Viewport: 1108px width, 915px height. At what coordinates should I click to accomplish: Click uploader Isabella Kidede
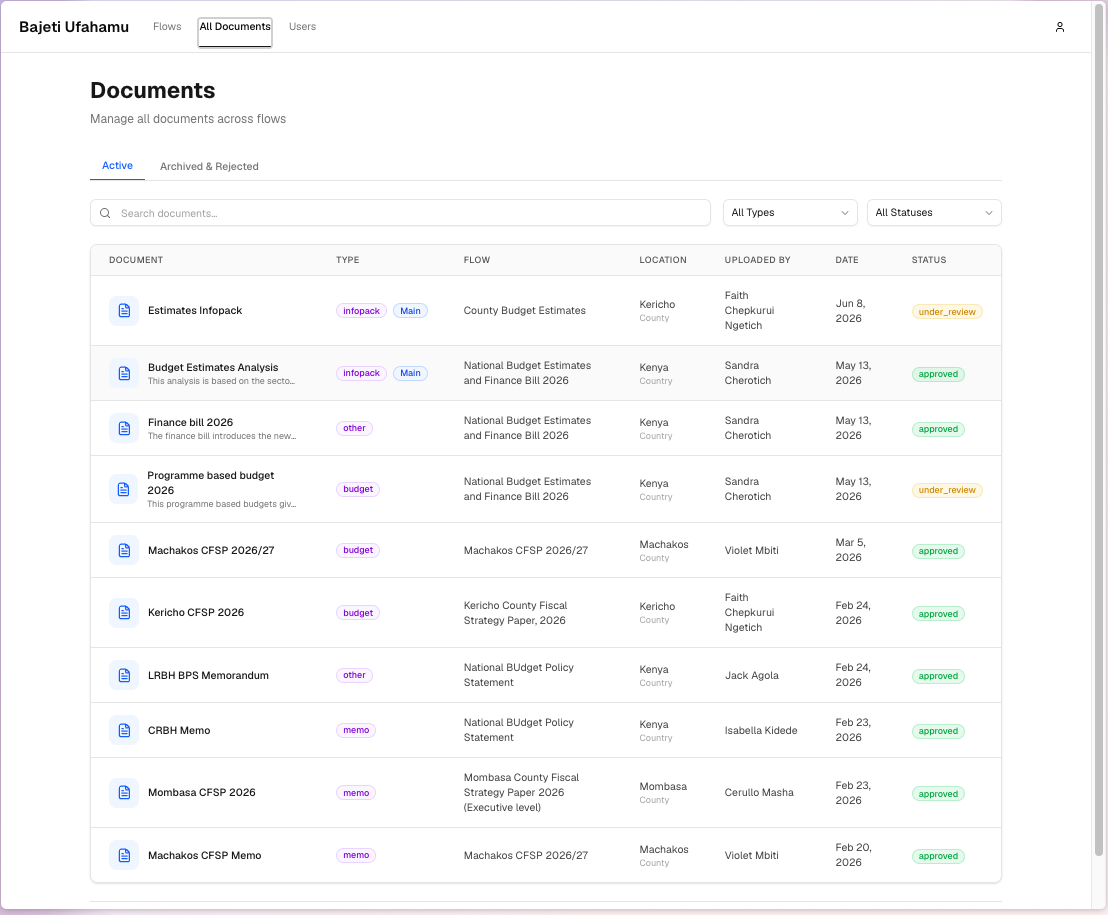click(760, 731)
